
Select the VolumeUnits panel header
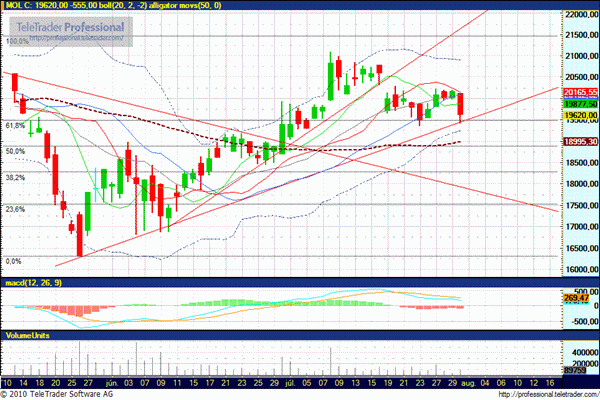coord(28,332)
